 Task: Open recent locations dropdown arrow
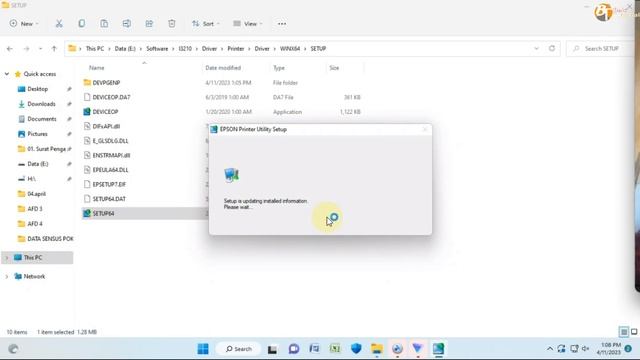click(x=40, y=49)
